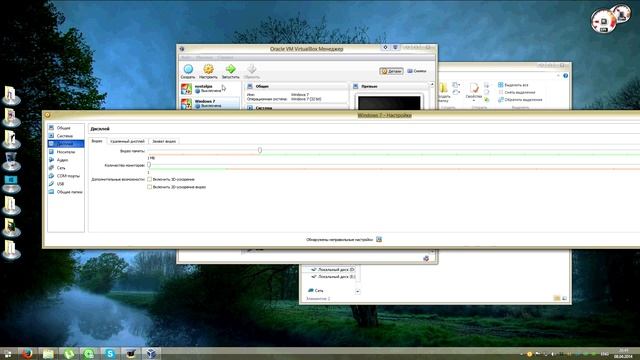Enable the 3D acceleration checkbox
Screen dimensions: 640x360
click(149, 179)
